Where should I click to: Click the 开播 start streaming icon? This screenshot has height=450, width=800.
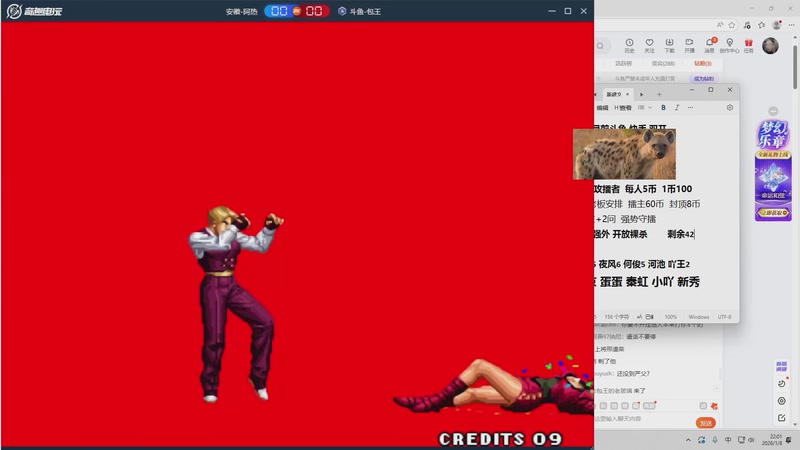pyautogui.click(x=689, y=45)
